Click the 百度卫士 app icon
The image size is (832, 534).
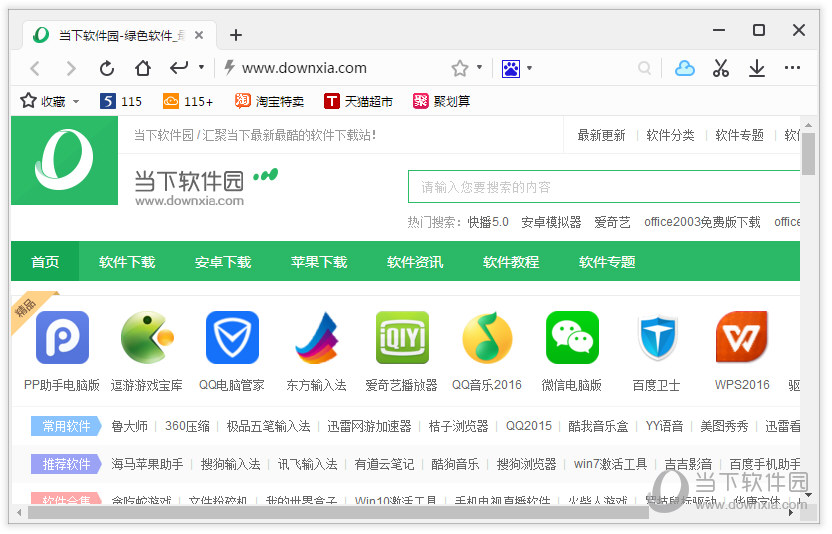click(657, 337)
